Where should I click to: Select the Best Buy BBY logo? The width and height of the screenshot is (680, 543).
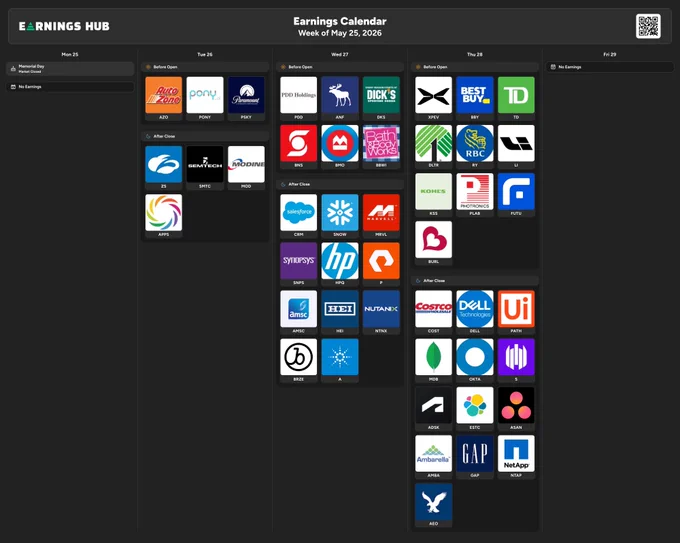click(474, 95)
